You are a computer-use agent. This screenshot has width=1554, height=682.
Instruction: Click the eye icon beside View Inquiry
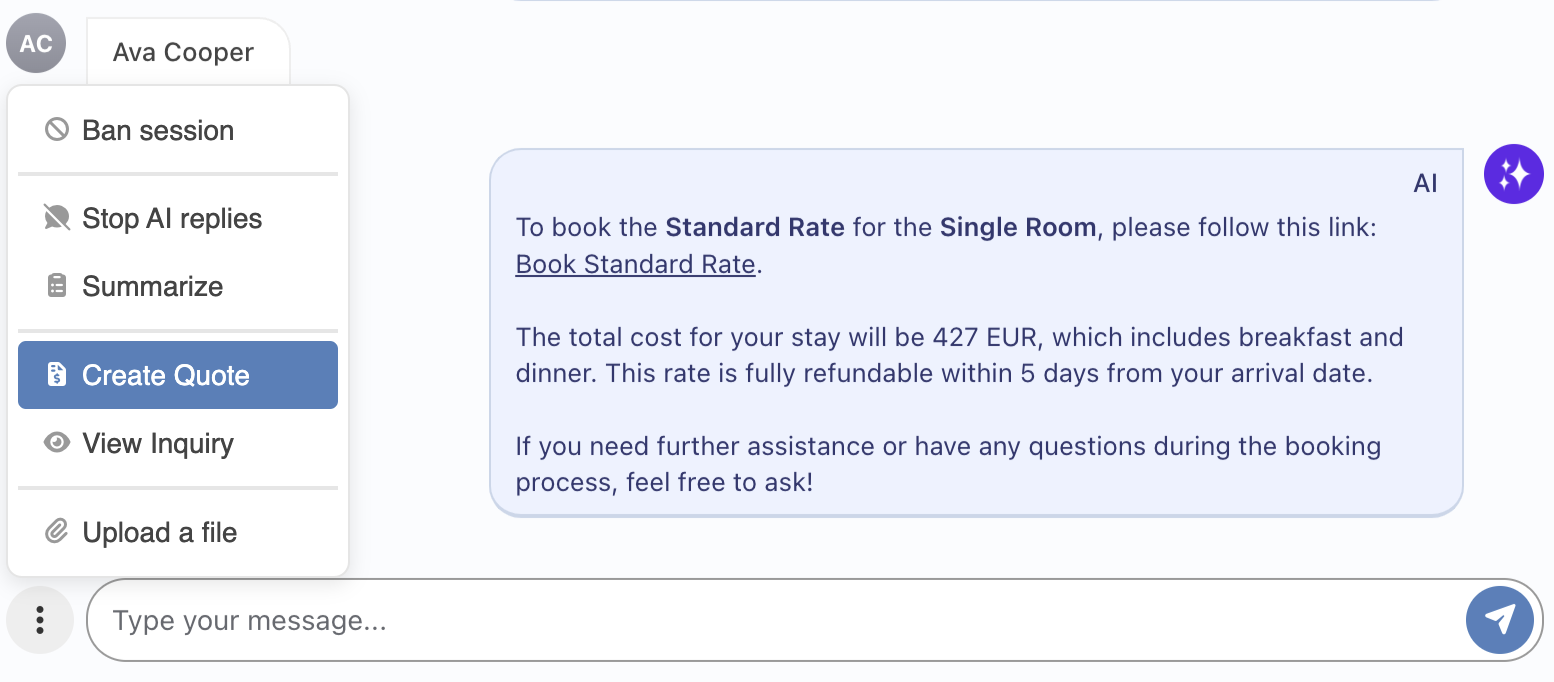tap(57, 443)
